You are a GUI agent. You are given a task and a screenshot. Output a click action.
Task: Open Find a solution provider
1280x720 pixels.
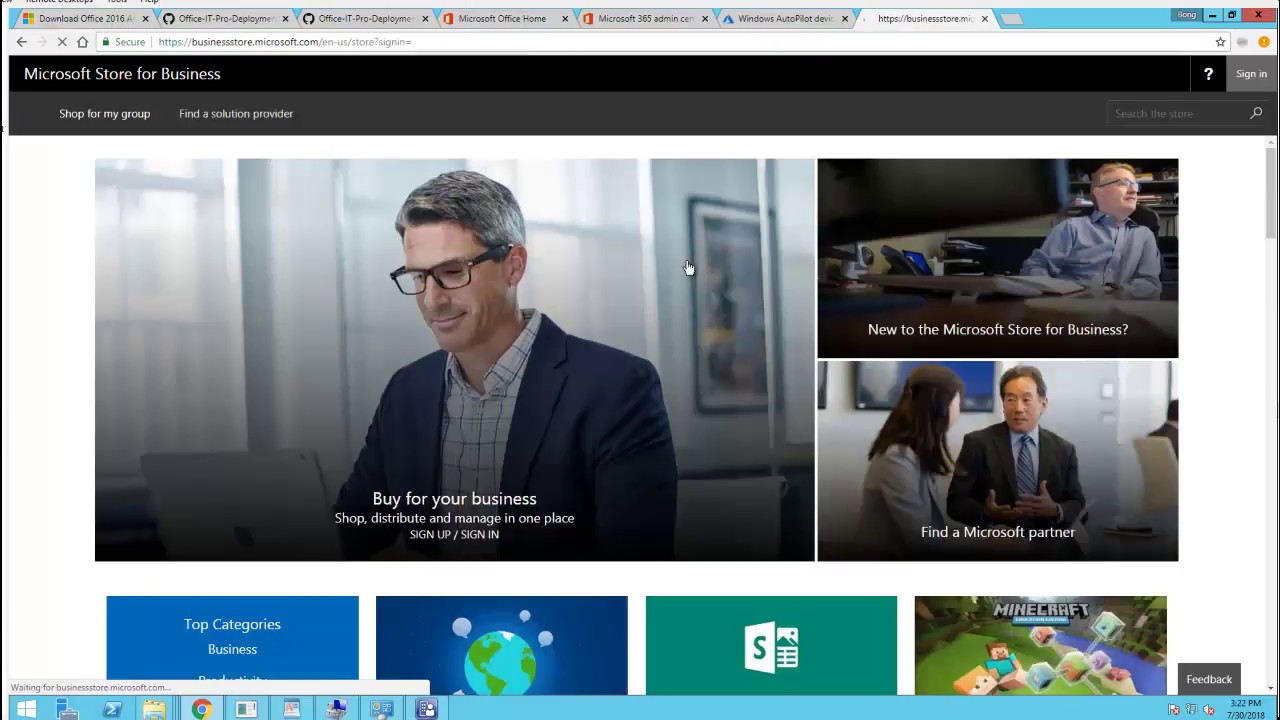pos(236,113)
